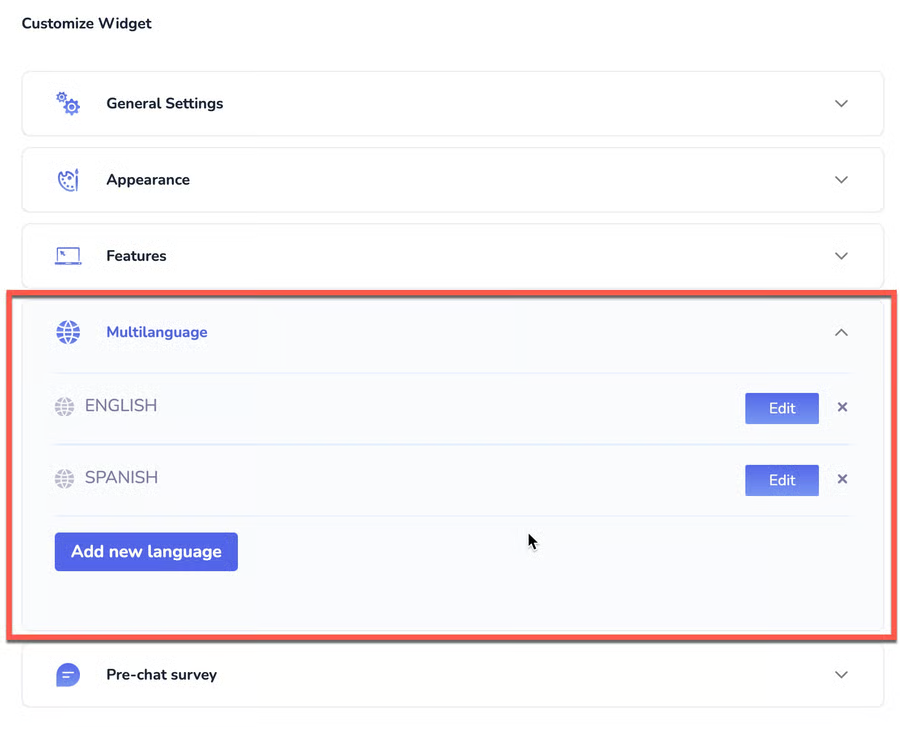Click the Features laptop screen icon
Image resolution: width=900 pixels, height=729 pixels.
tap(68, 256)
